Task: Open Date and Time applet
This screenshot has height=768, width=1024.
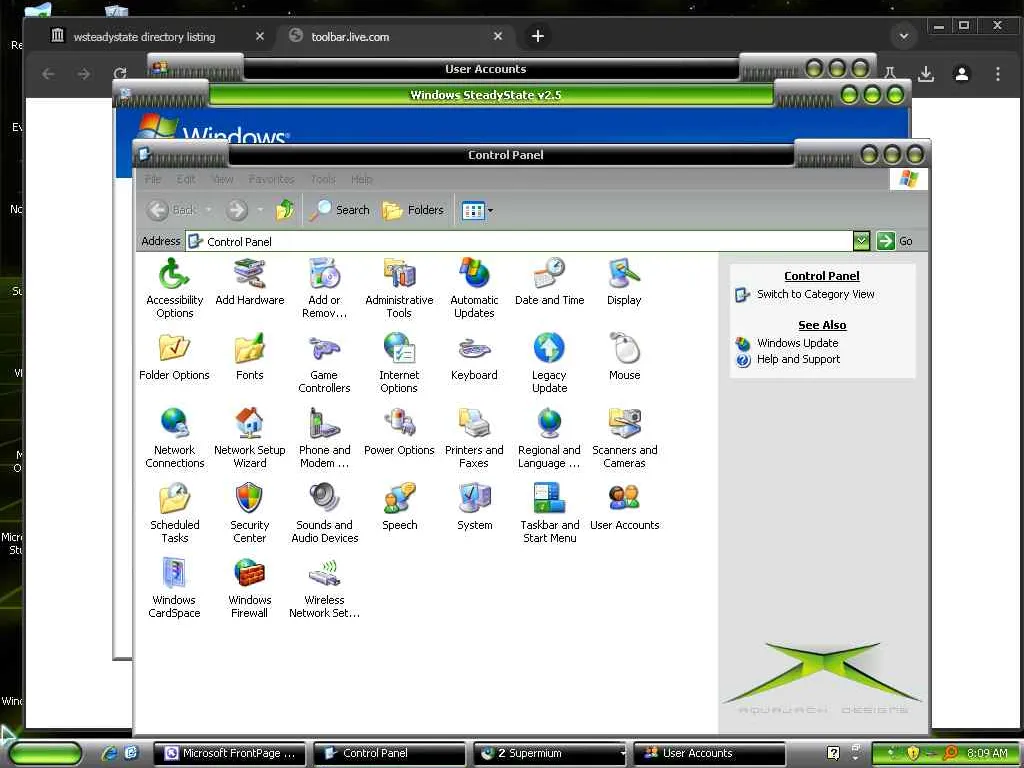Action: tap(549, 282)
